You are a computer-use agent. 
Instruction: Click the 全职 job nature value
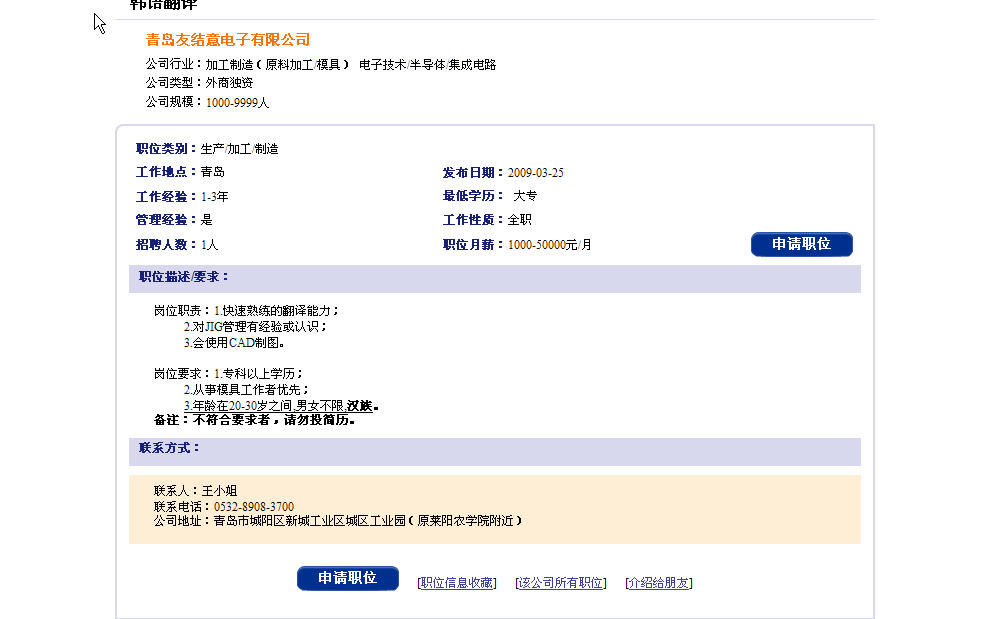(x=519, y=220)
